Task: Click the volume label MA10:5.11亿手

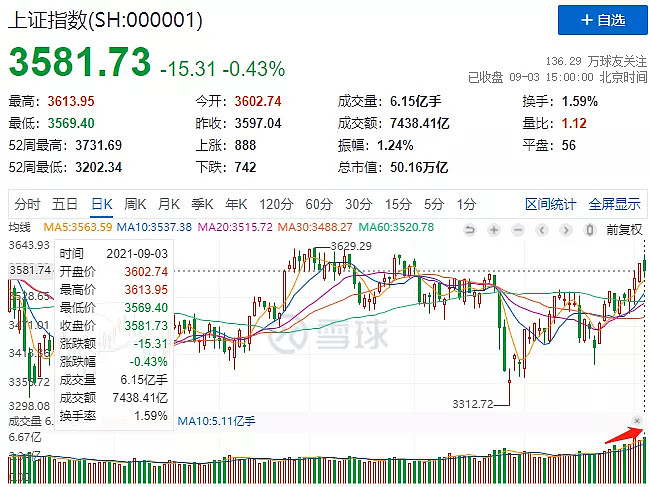Action: point(216,421)
